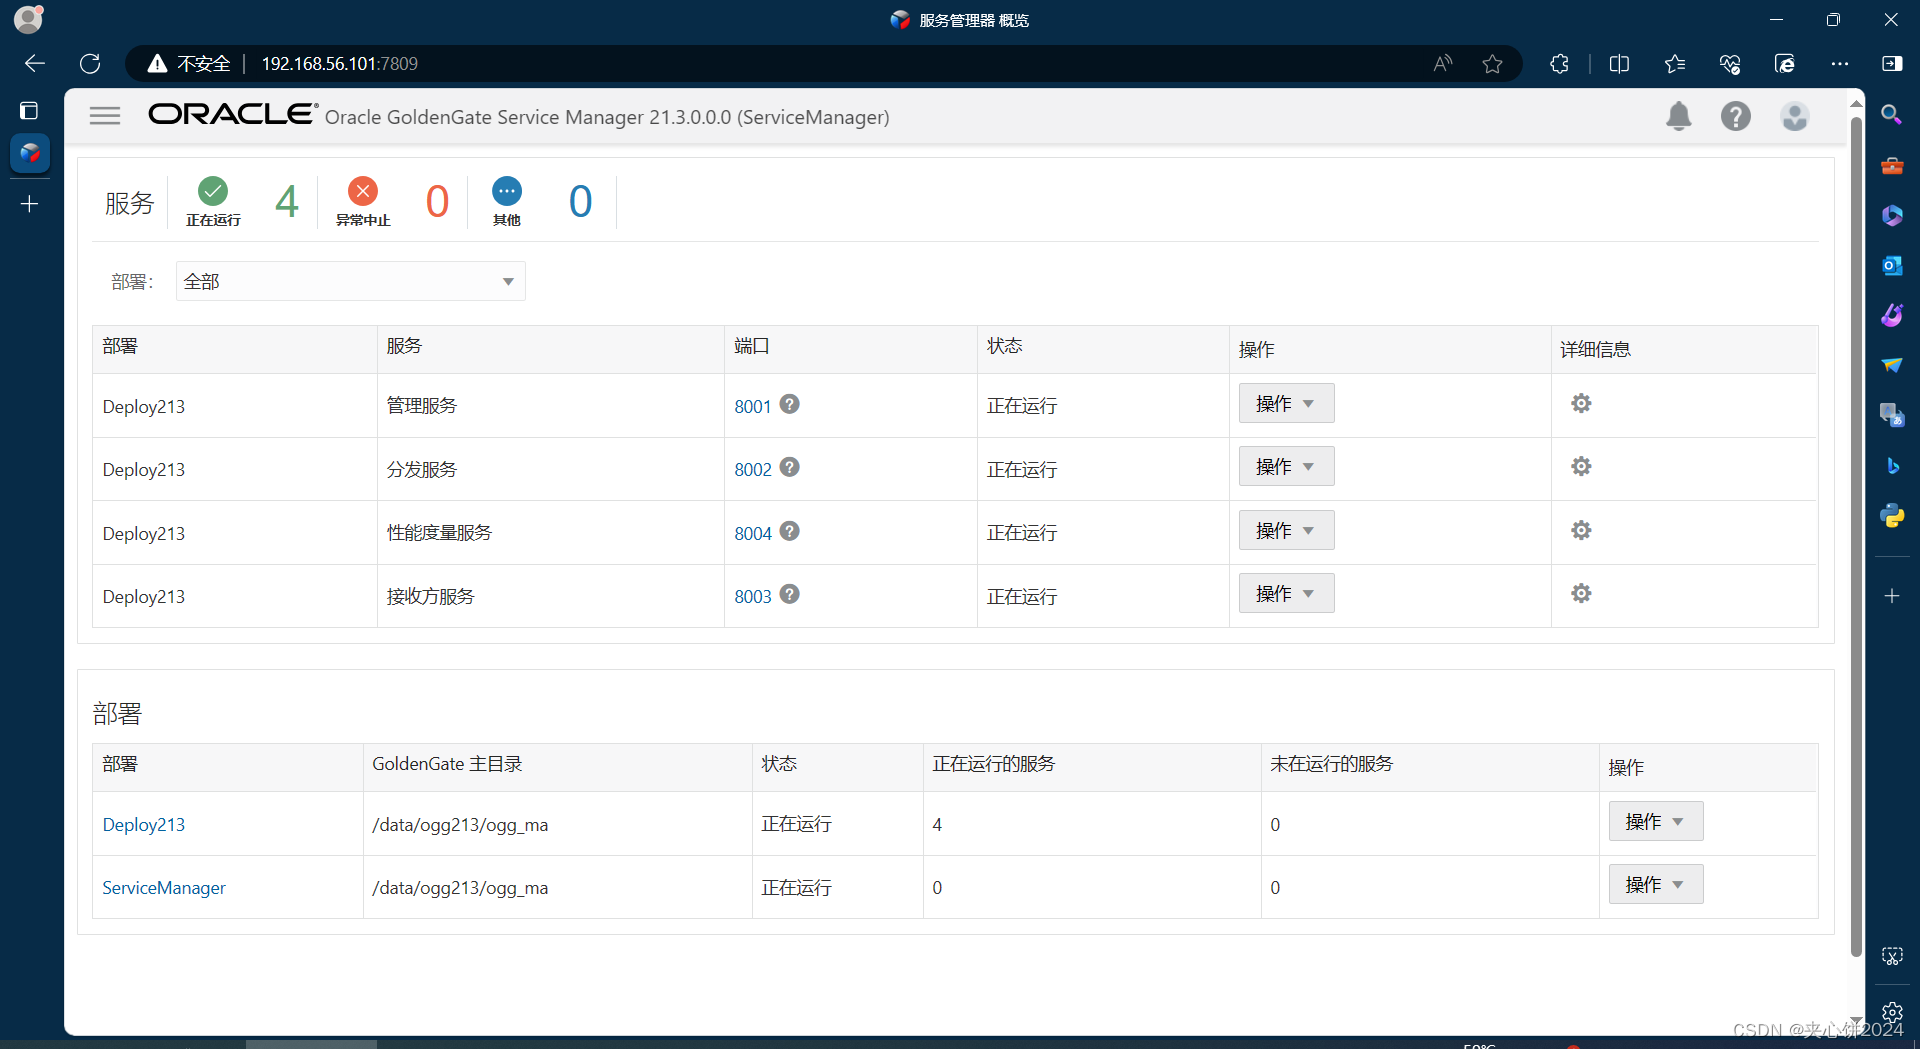Click the help icon next to port 8001
The image size is (1920, 1049).
[790, 404]
